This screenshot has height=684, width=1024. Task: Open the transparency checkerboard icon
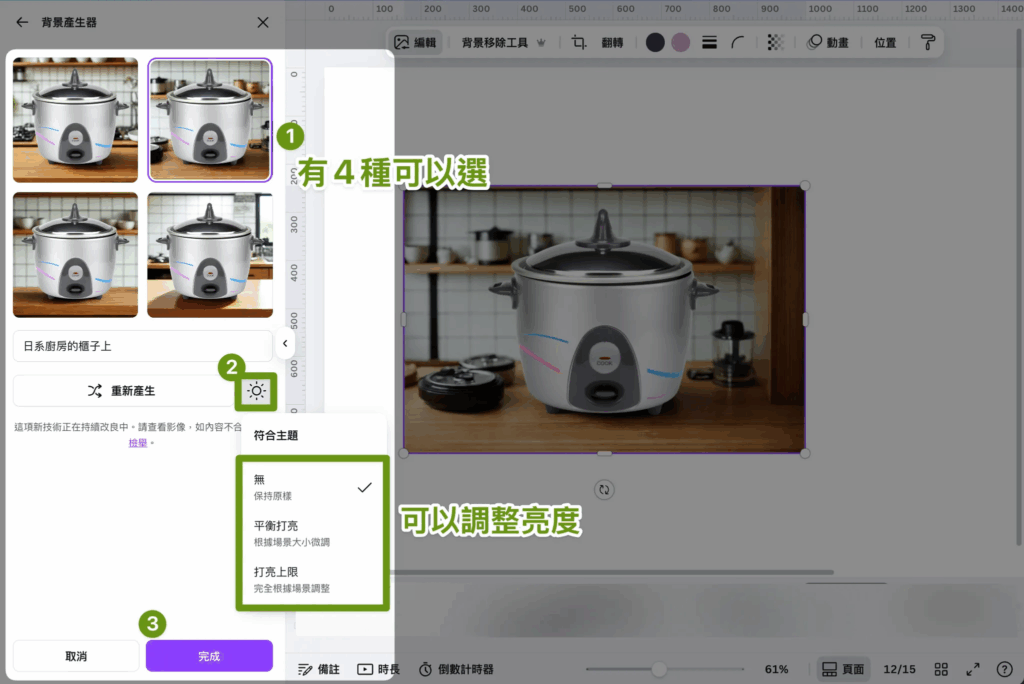point(775,42)
